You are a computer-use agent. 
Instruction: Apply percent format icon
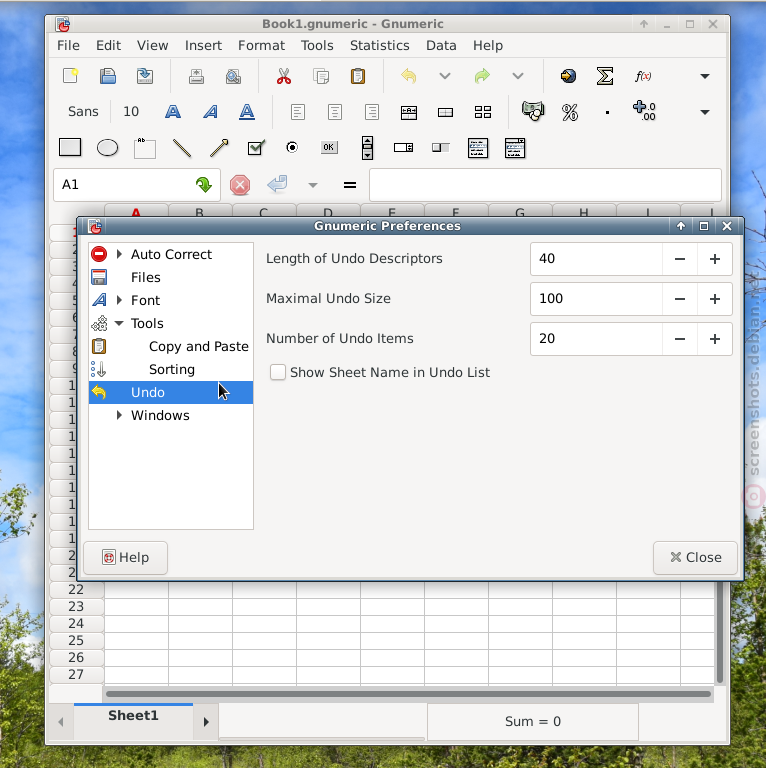tap(570, 113)
